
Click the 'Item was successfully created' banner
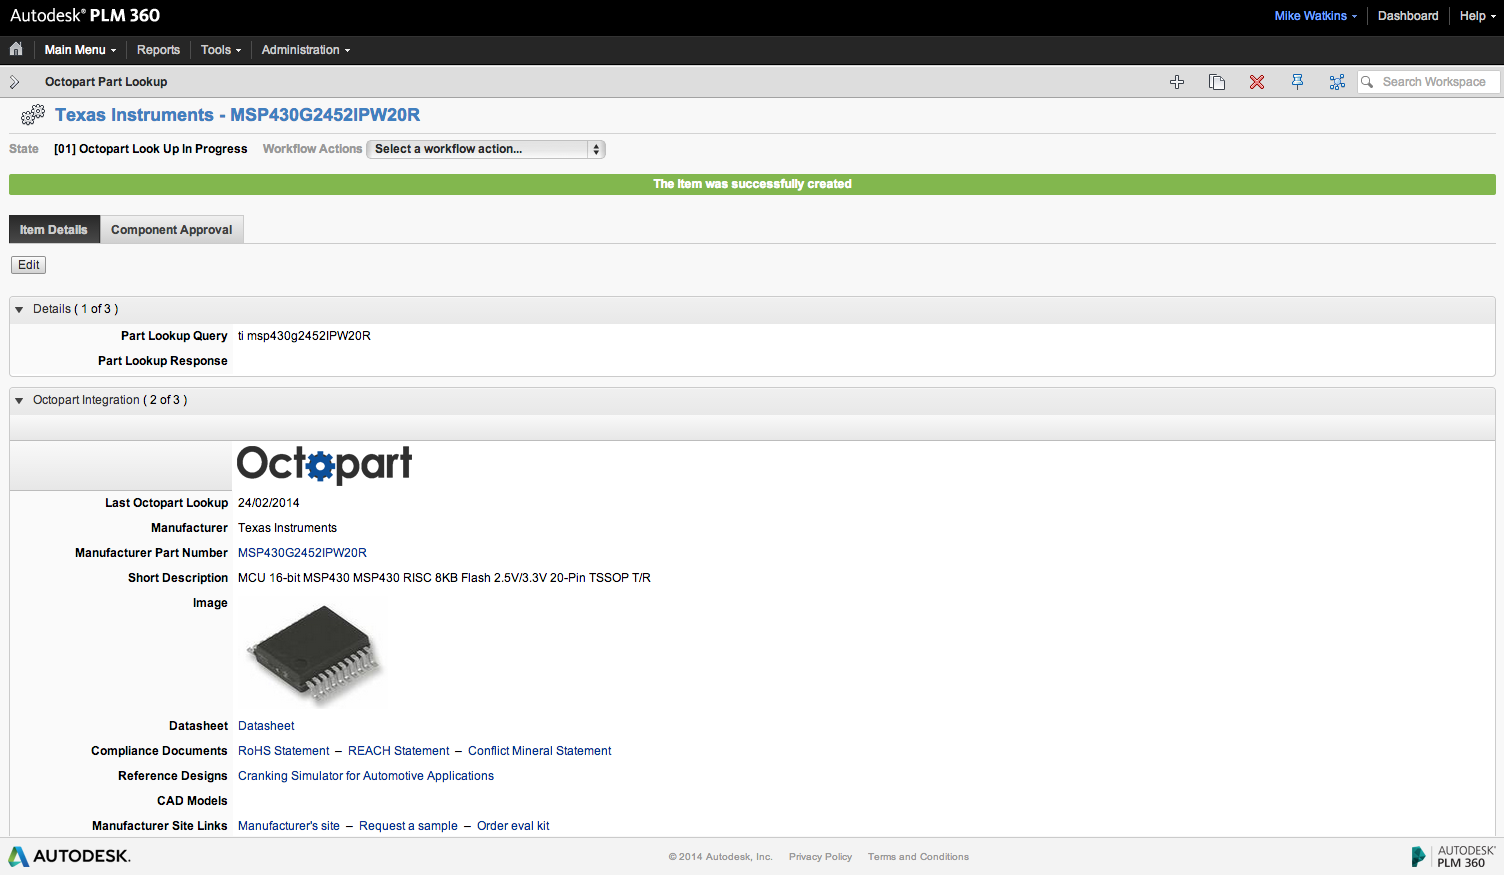752,184
